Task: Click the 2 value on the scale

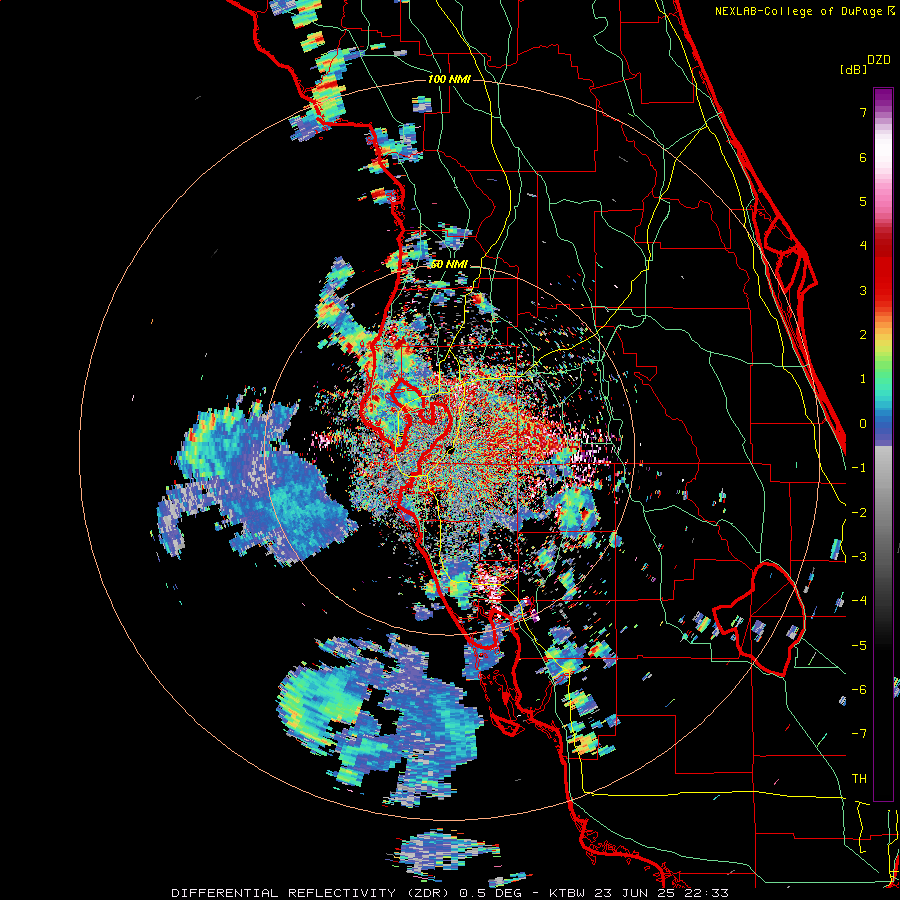Action: pyautogui.click(x=863, y=335)
